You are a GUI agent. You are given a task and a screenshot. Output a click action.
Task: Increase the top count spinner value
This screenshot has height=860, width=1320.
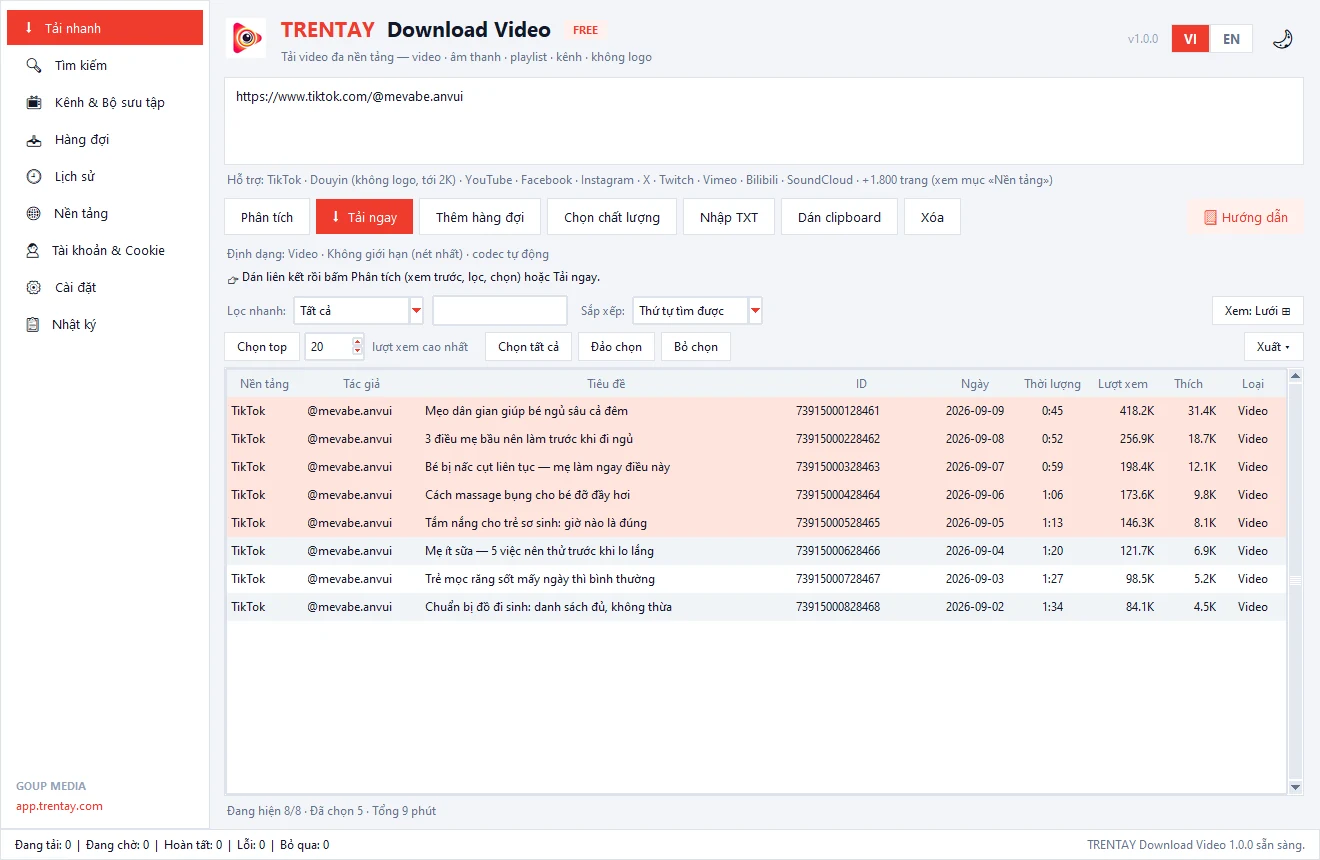click(358, 341)
